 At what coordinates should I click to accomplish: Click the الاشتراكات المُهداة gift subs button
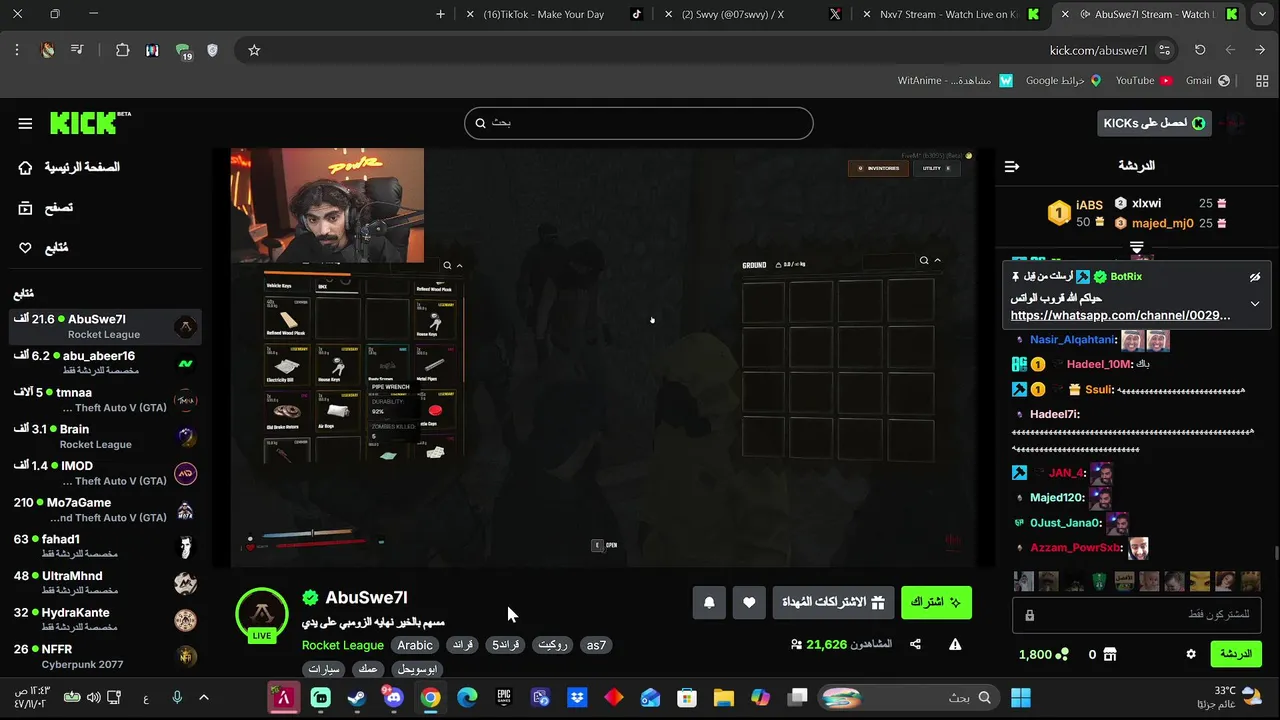[x=833, y=602]
